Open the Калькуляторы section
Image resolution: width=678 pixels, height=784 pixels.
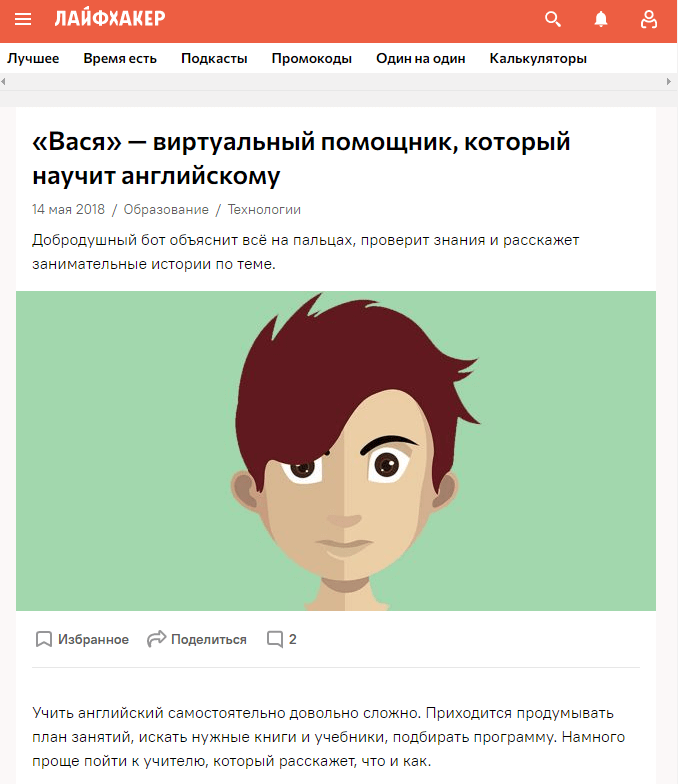pos(538,58)
